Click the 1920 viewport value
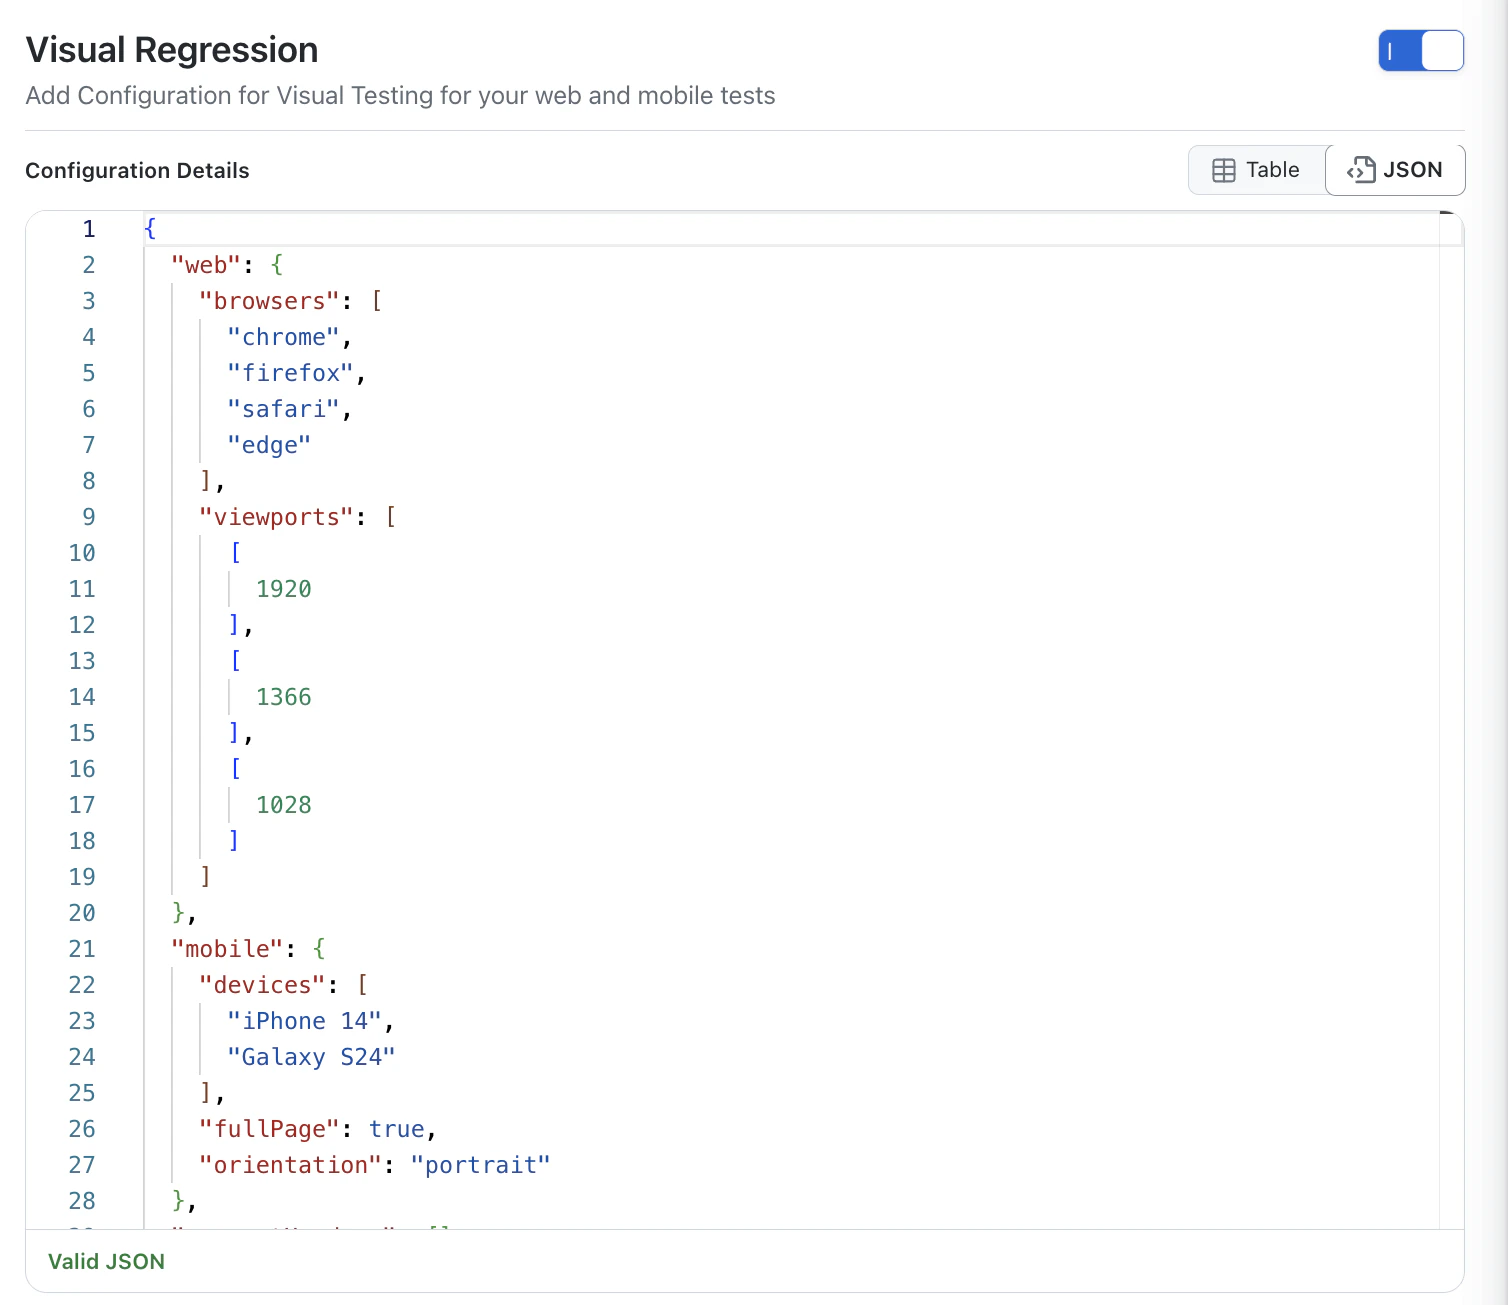Screen dimensions: 1508x1305 point(284,589)
